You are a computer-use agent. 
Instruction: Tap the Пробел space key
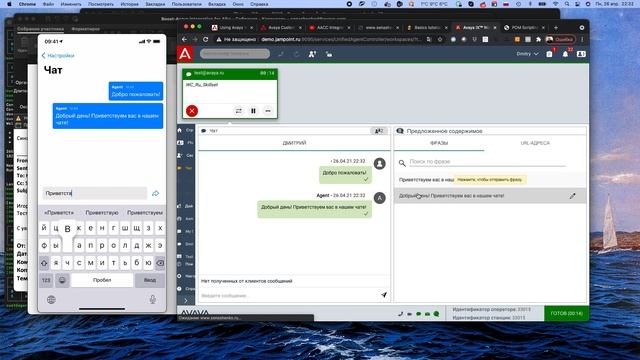tap(102, 280)
